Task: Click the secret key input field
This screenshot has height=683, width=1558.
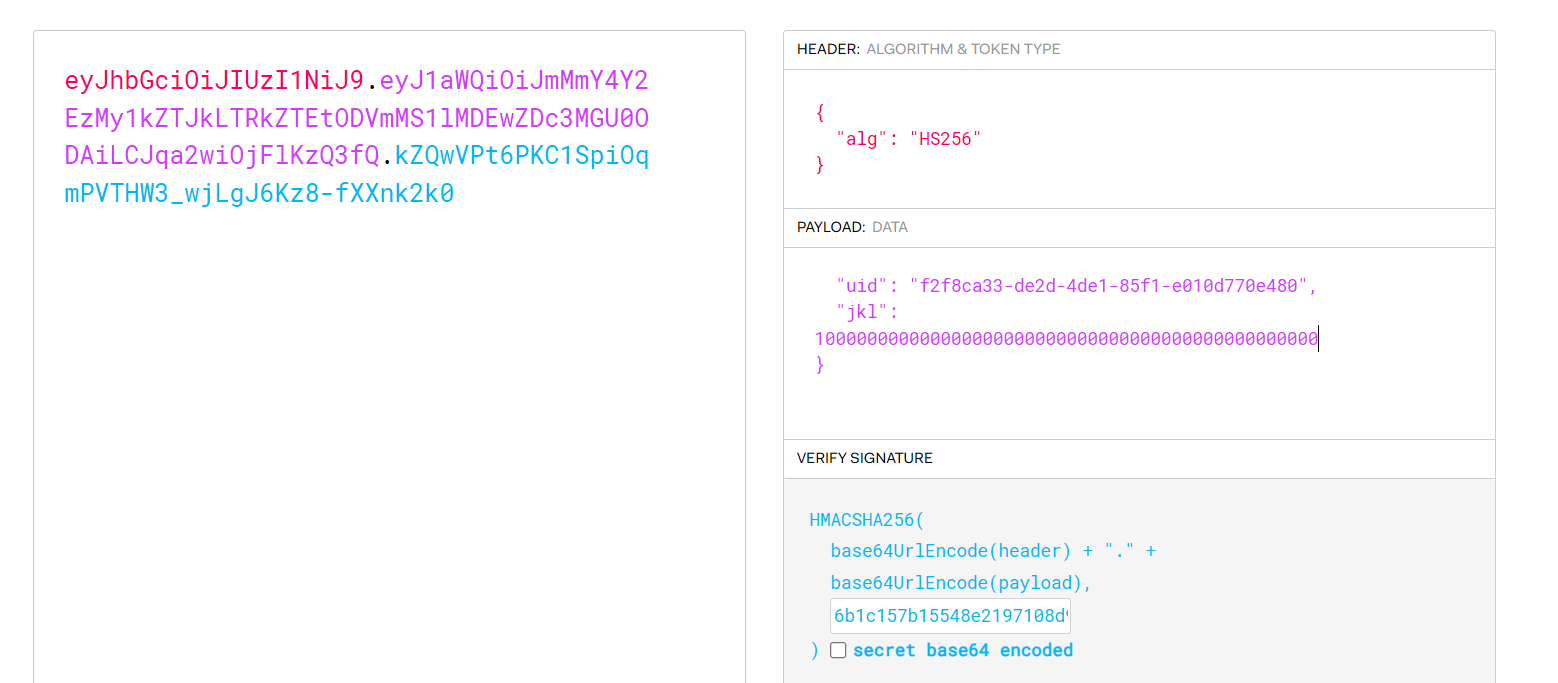Action: pos(949,616)
